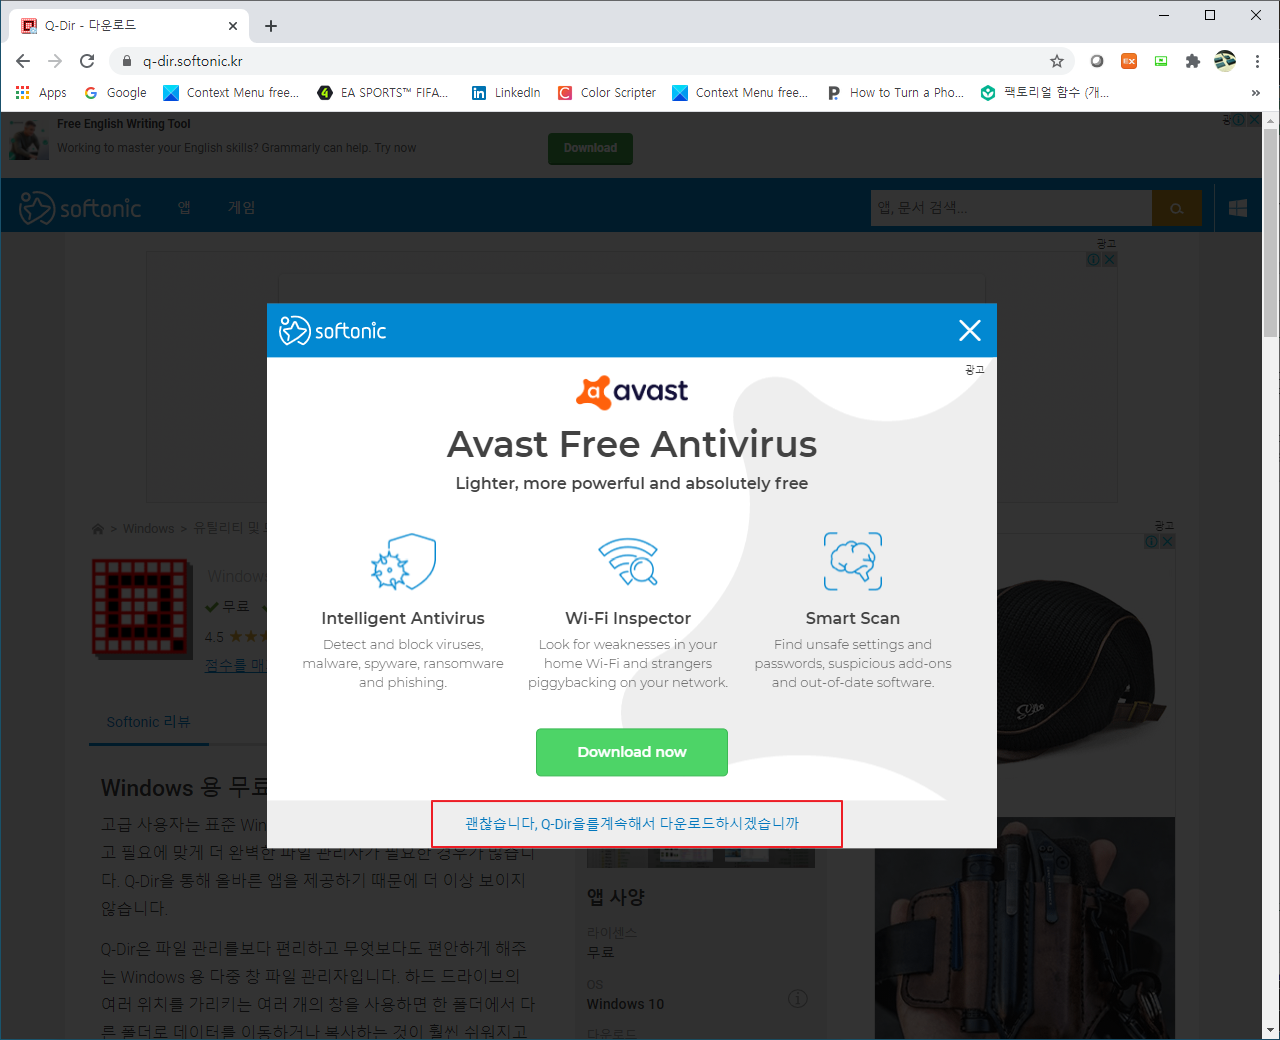Screen dimensions: 1280x1040
Task: Click the home icon in breadcrumb
Action: (98, 528)
